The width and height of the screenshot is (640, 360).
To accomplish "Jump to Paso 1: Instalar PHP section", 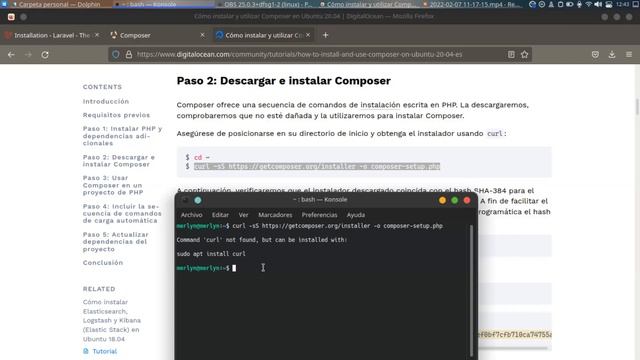I will tap(122, 136).
